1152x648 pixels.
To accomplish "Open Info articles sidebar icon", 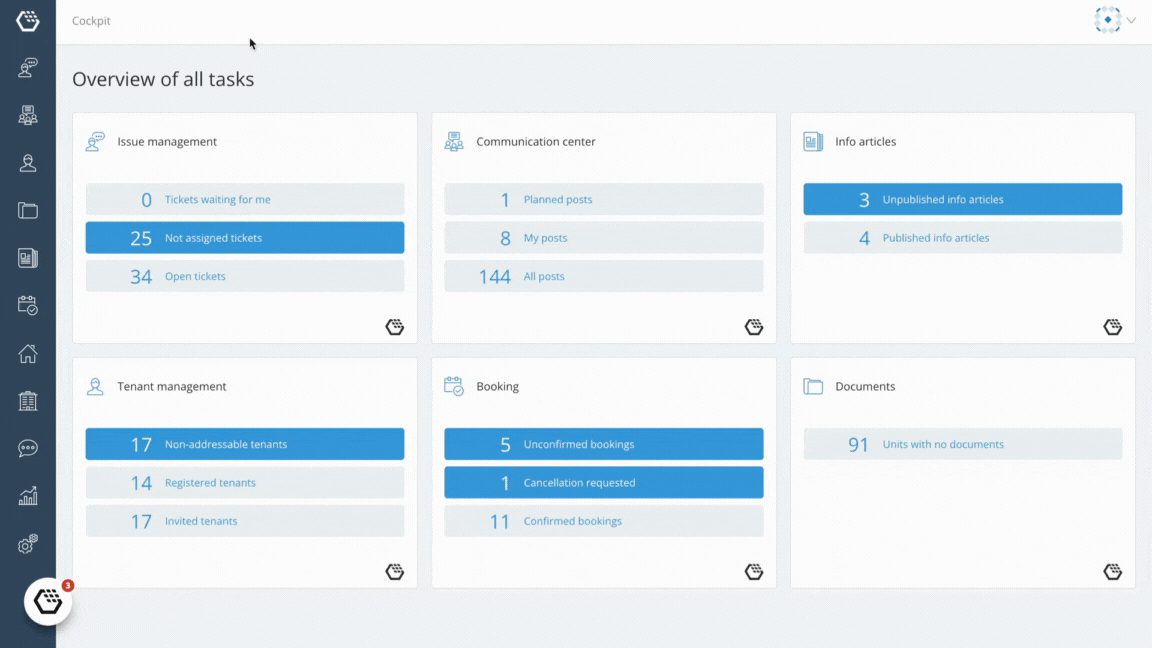I will point(28,258).
